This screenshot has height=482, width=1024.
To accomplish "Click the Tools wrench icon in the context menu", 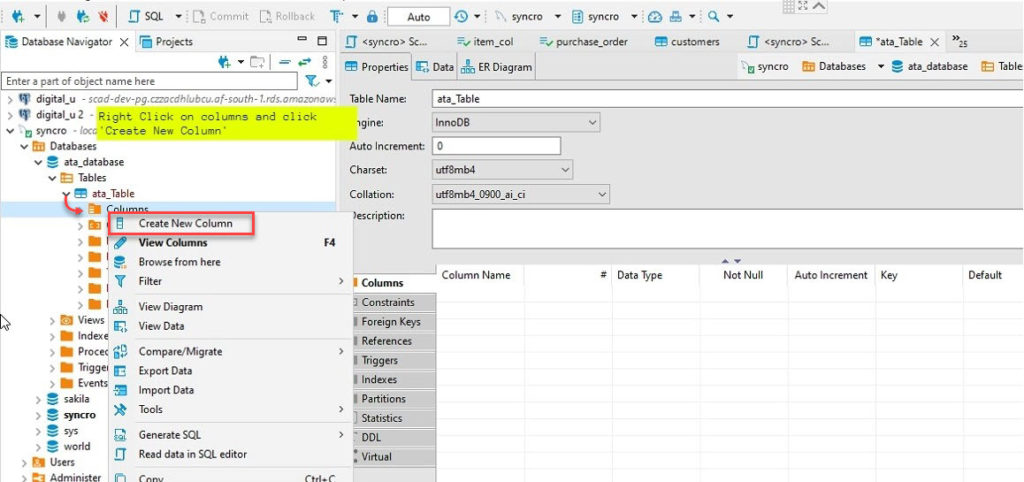I will (120, 410).
